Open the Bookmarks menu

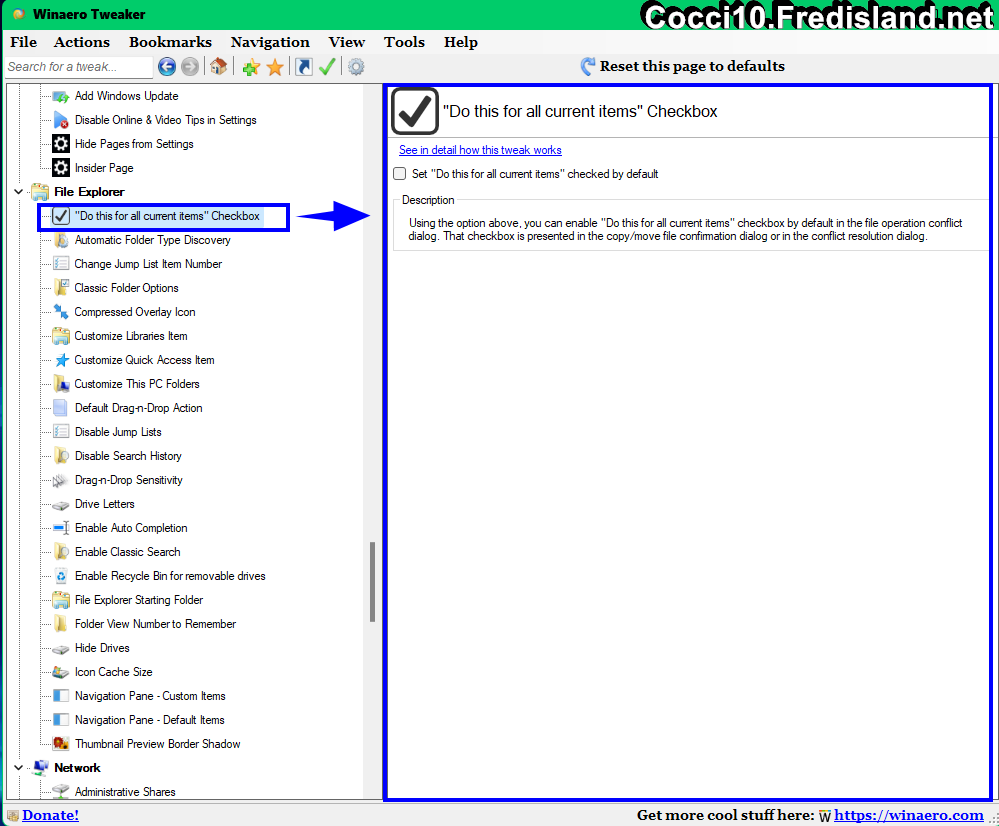click(x=170, y=42)
